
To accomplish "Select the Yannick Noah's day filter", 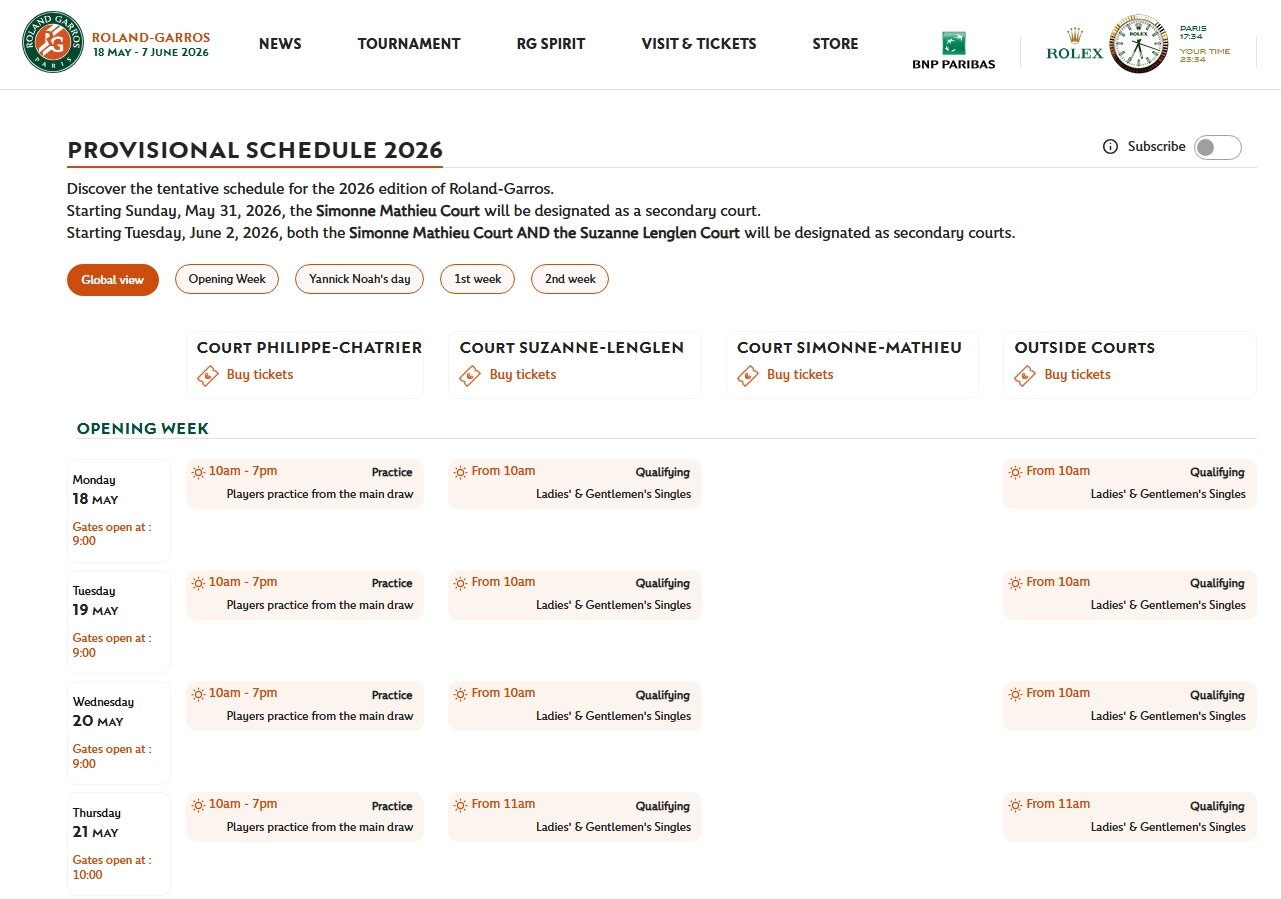I will pos(360,279).
